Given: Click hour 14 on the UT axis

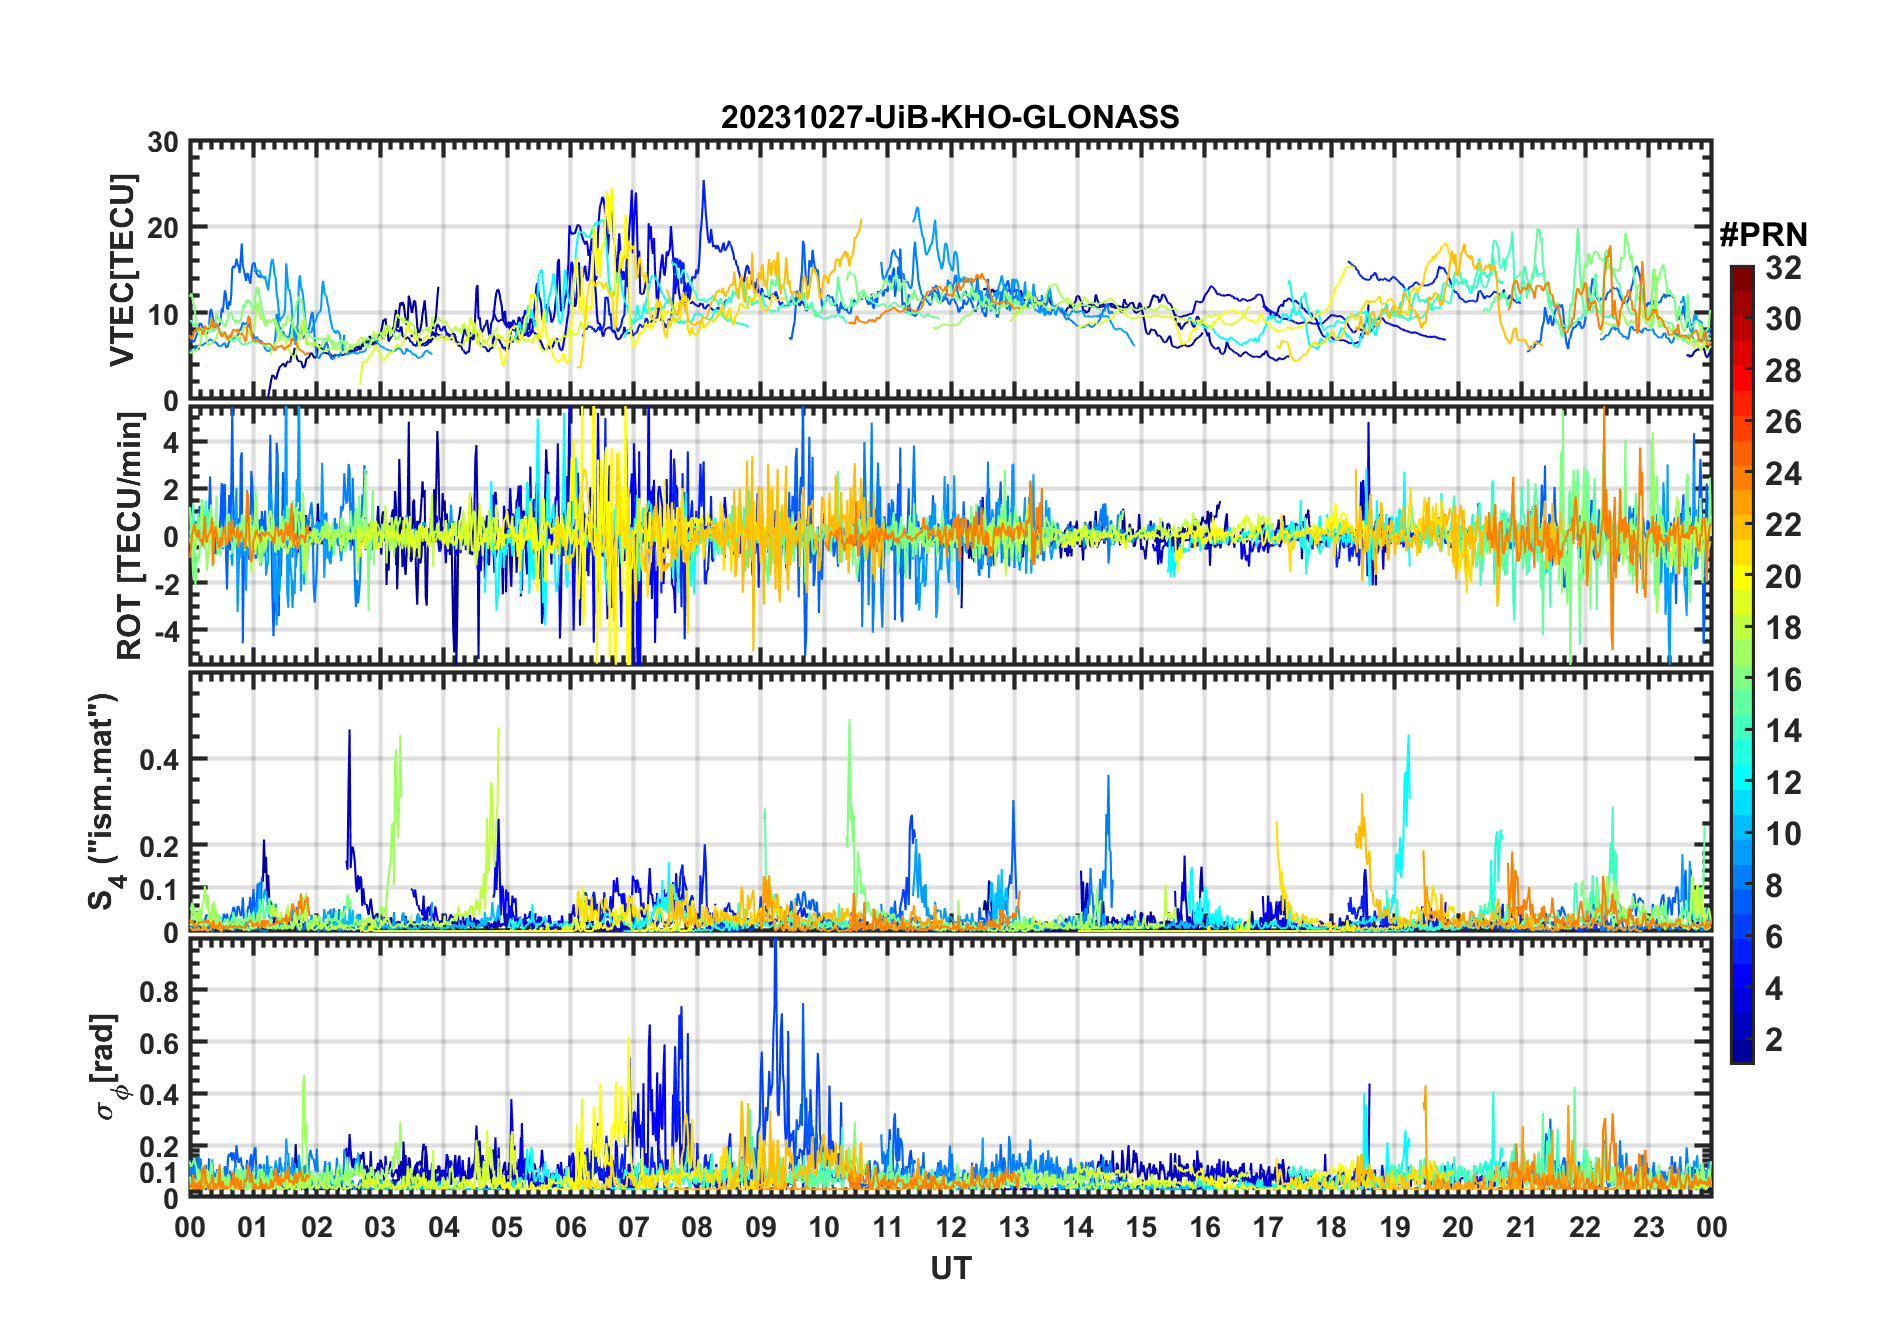Looking at the screenshot, I should 1078,1227.
